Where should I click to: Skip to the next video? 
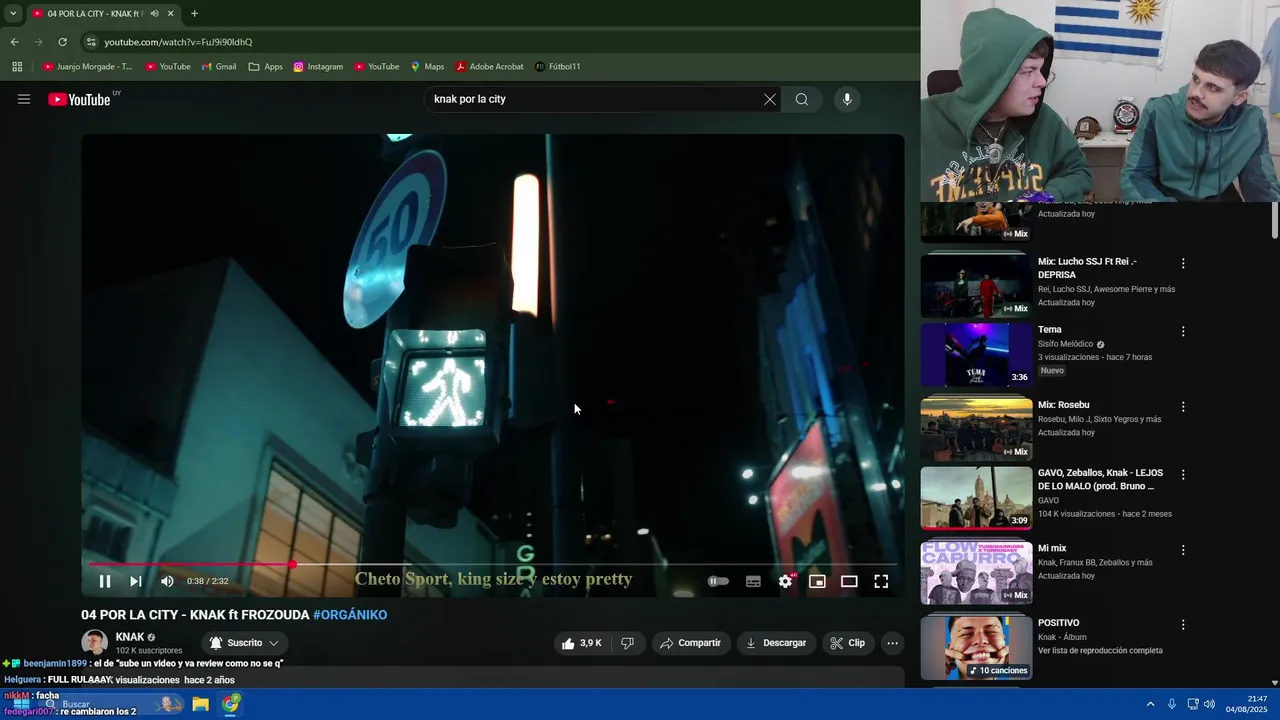point(136,581)
